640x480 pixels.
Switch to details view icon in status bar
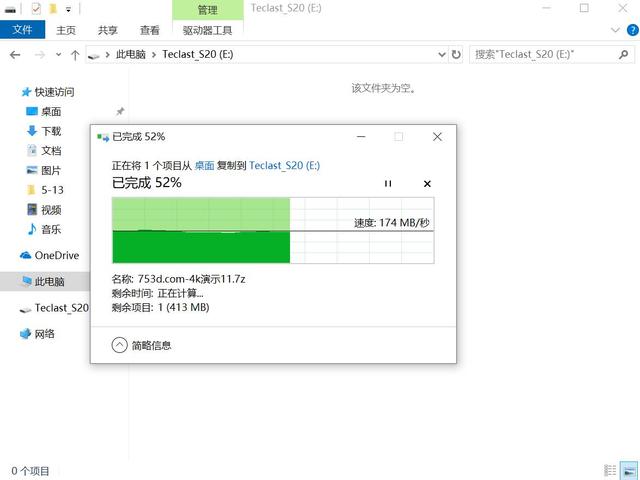coord(610,470)
